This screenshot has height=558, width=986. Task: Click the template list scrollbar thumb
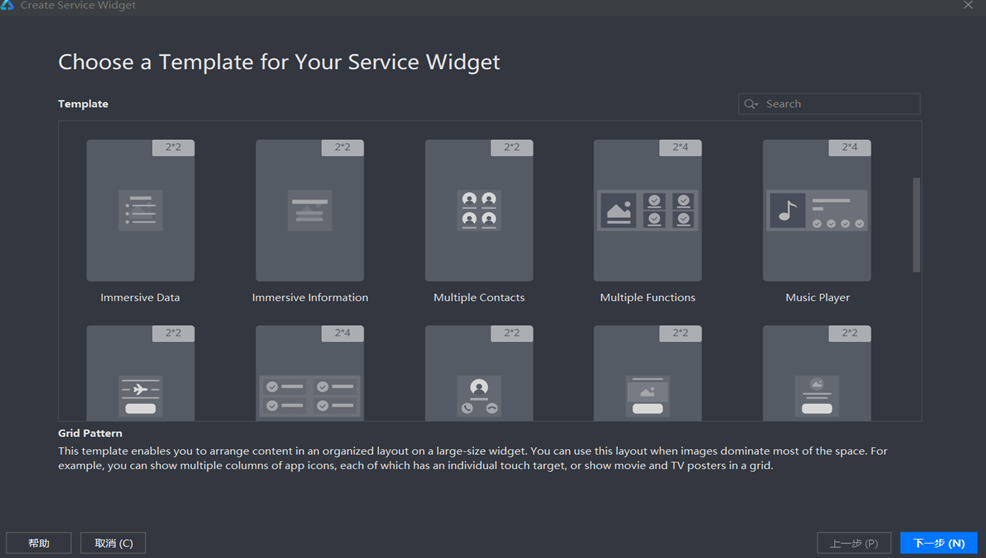point(916,225)
